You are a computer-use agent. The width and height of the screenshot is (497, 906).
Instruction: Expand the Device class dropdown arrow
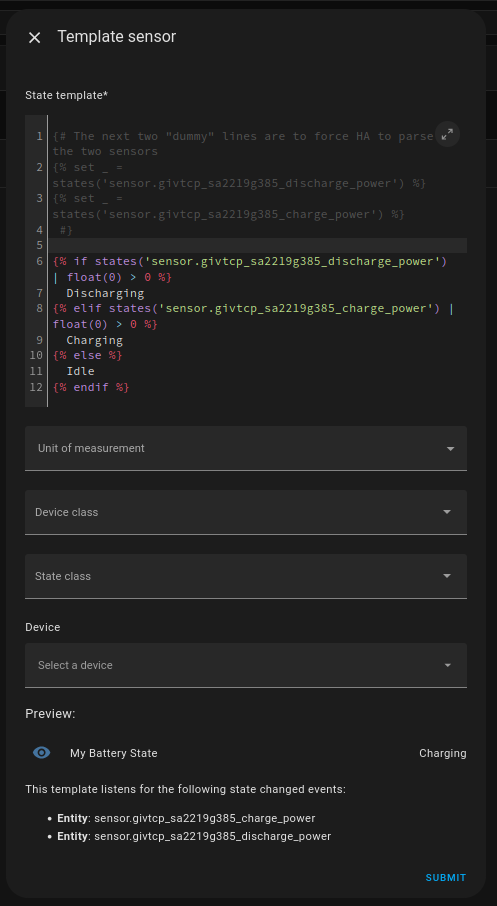point(446,512)
